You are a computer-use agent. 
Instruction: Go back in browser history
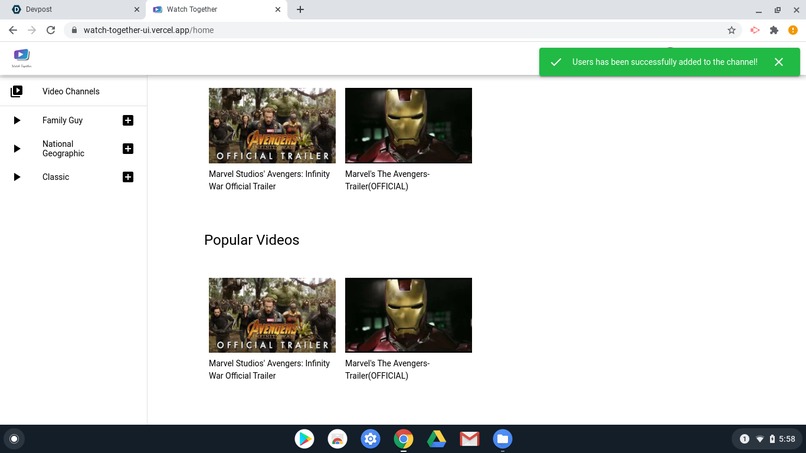[x=13, y=30]
